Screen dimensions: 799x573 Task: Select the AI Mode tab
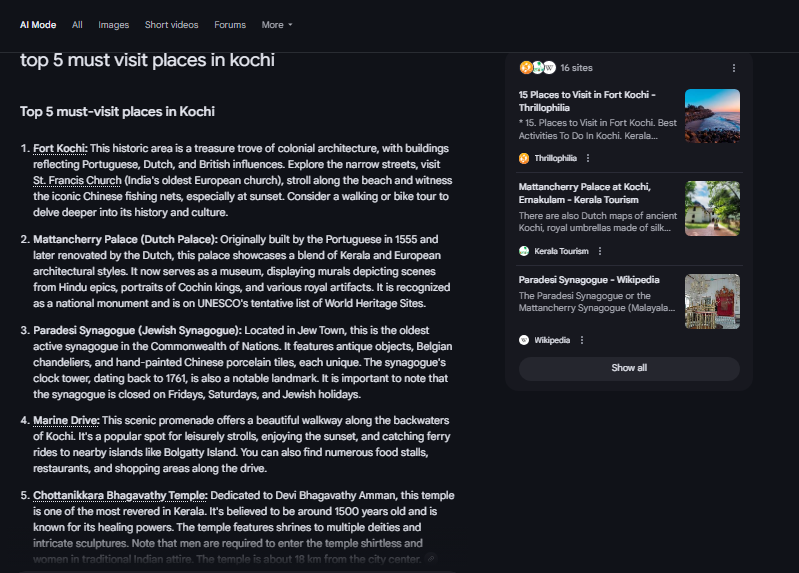38,24
